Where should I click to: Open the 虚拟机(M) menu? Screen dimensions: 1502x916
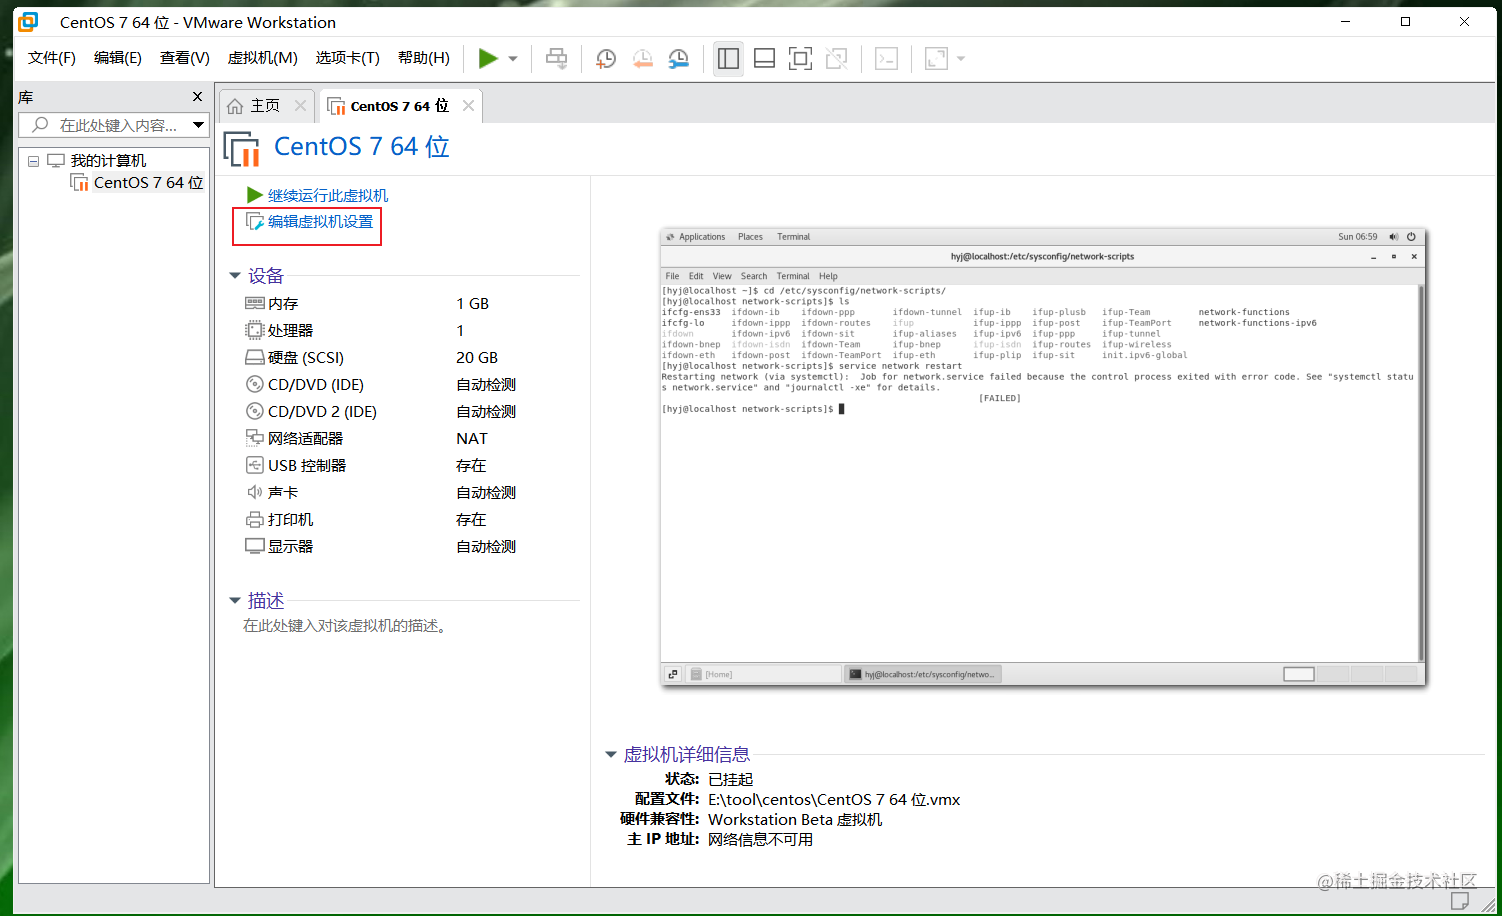263,58
